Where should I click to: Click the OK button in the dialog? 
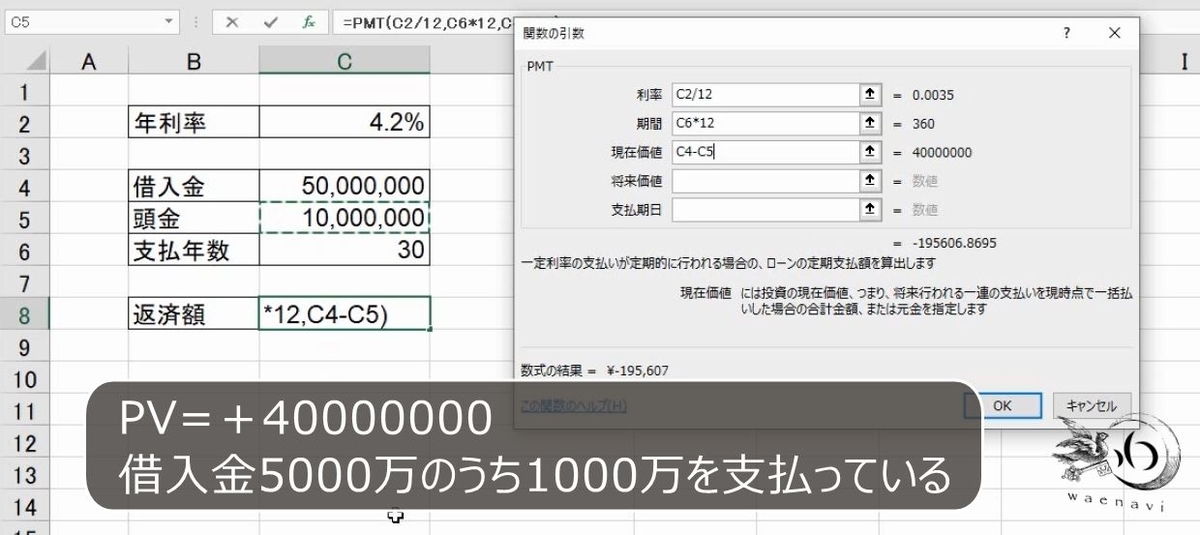(1002, 405)
